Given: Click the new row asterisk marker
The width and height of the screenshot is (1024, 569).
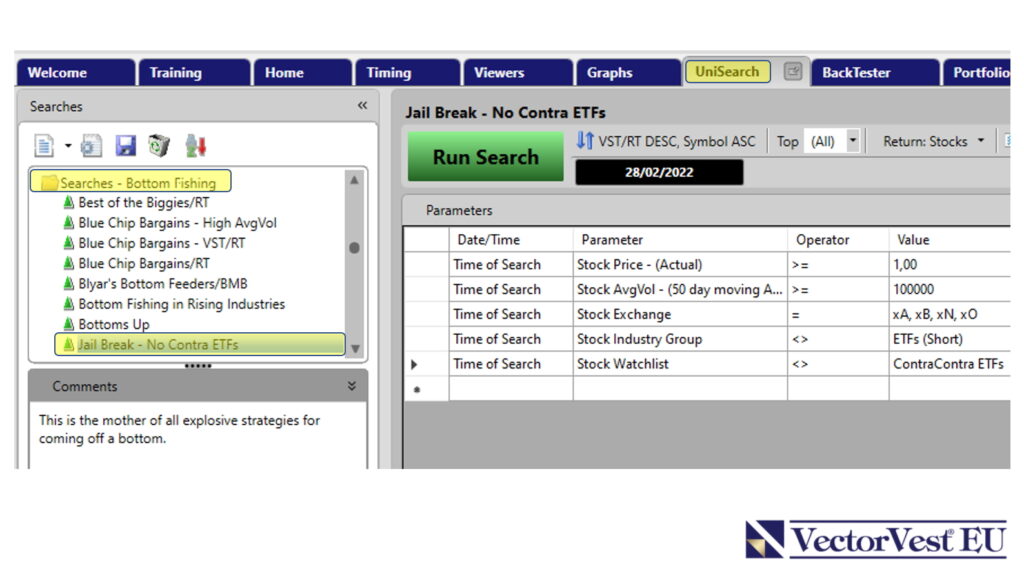Looking at the screenshot, I should [x=417, y=390].
